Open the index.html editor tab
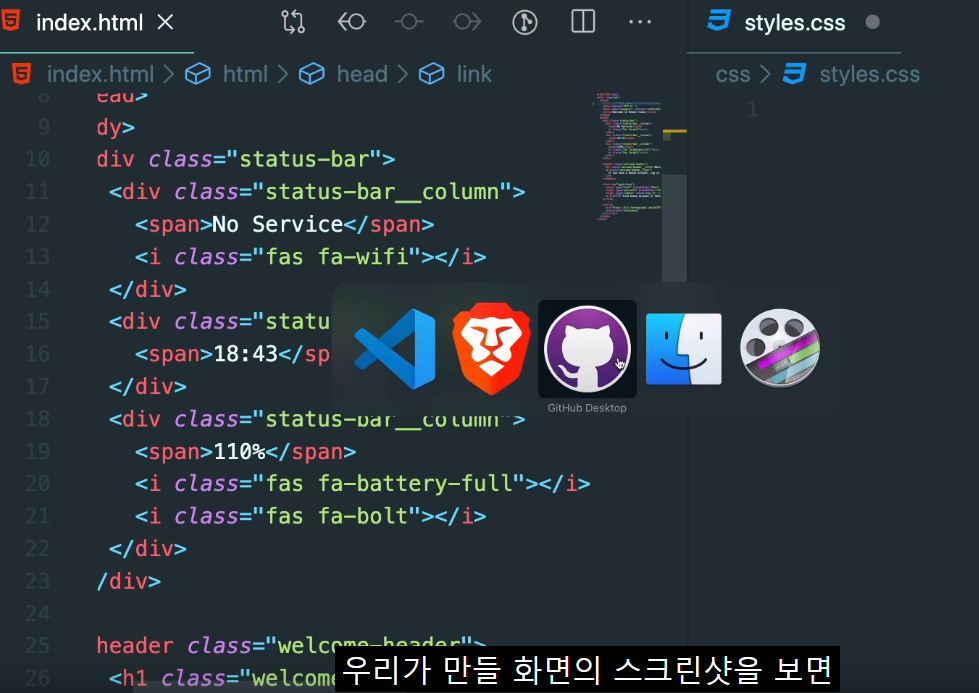Image resolution: width=979 pixels, height=693 pixels. pos(89,23)
